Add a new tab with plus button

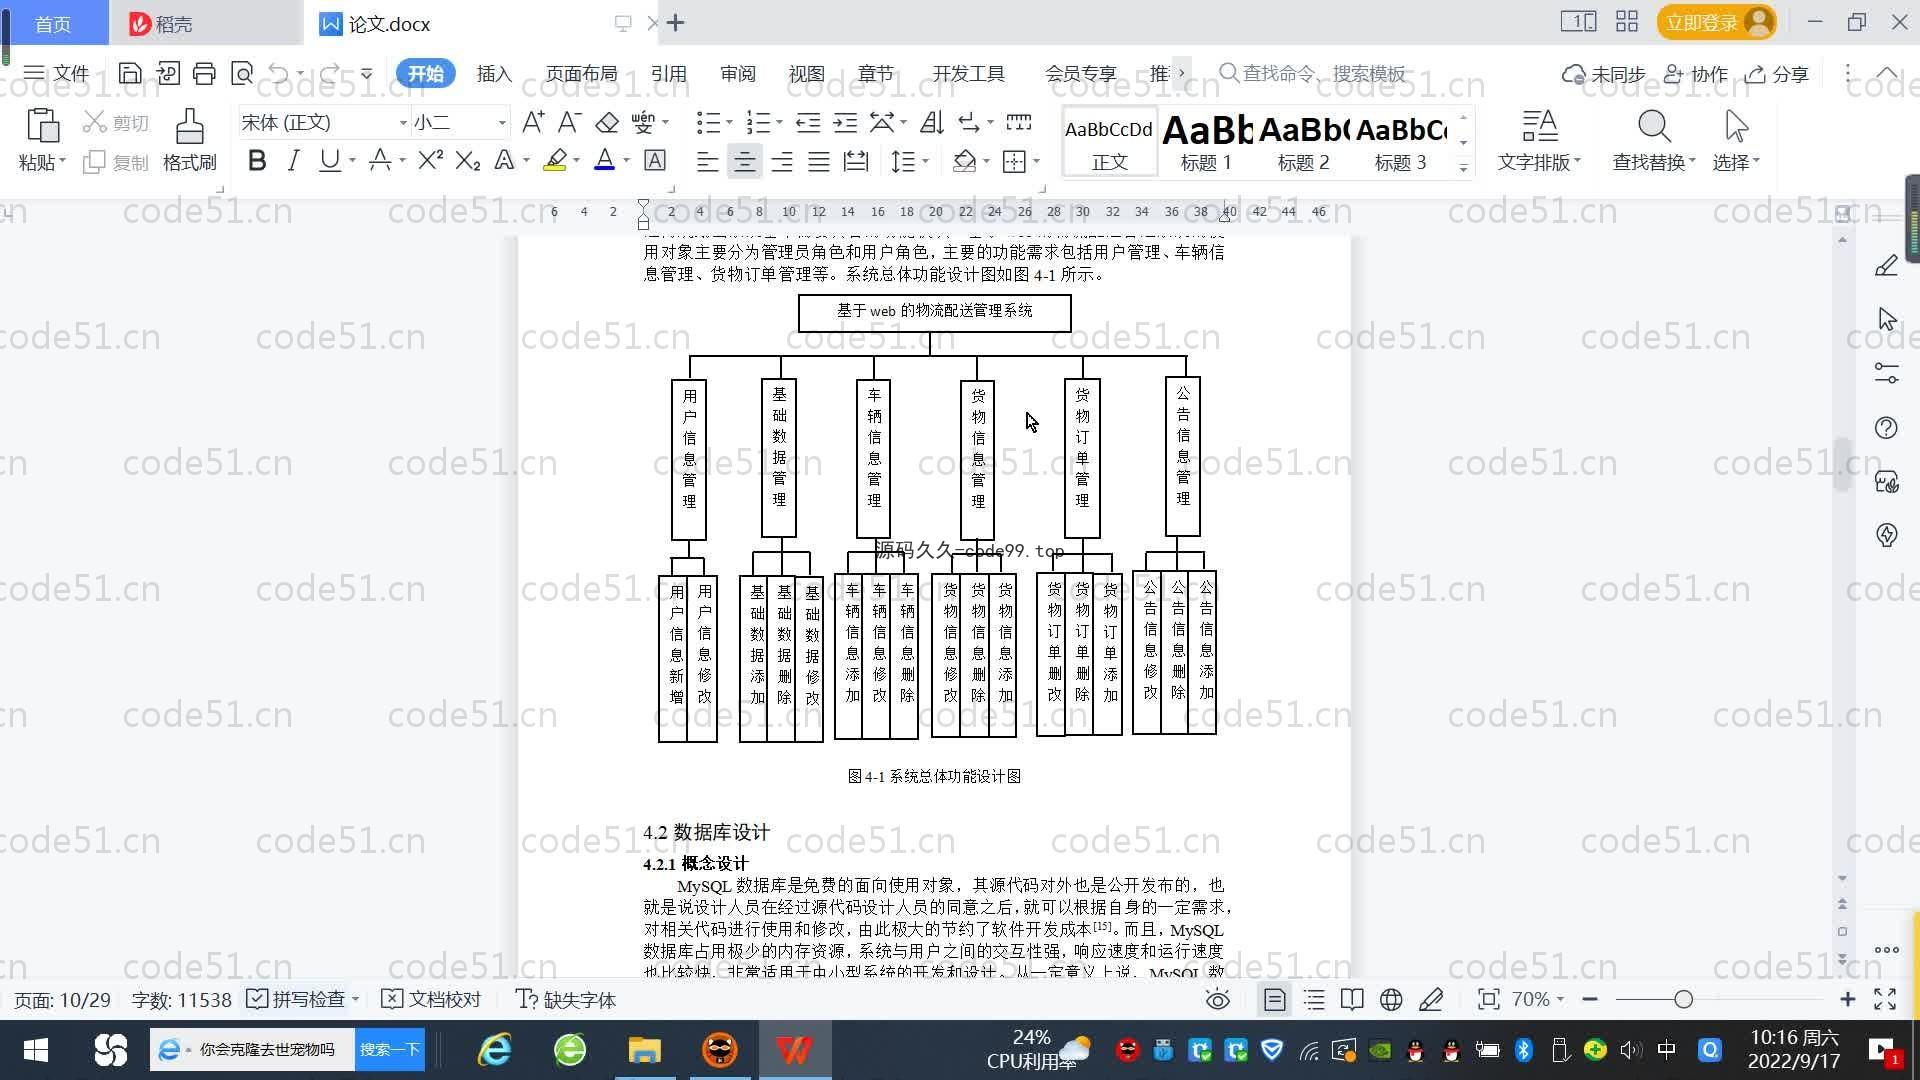click(x=676, y=23)
